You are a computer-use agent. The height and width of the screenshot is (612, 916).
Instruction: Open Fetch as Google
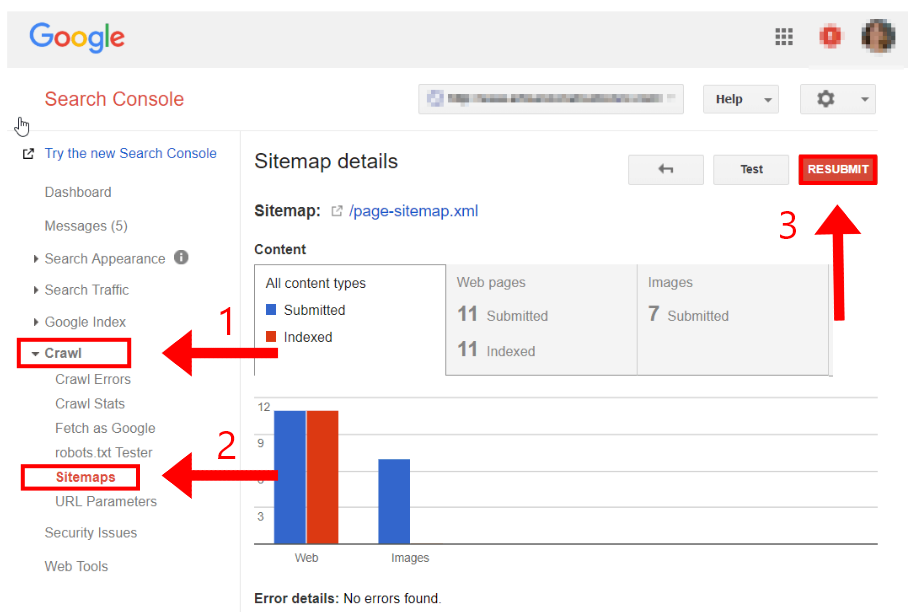[x=105, y=428]
